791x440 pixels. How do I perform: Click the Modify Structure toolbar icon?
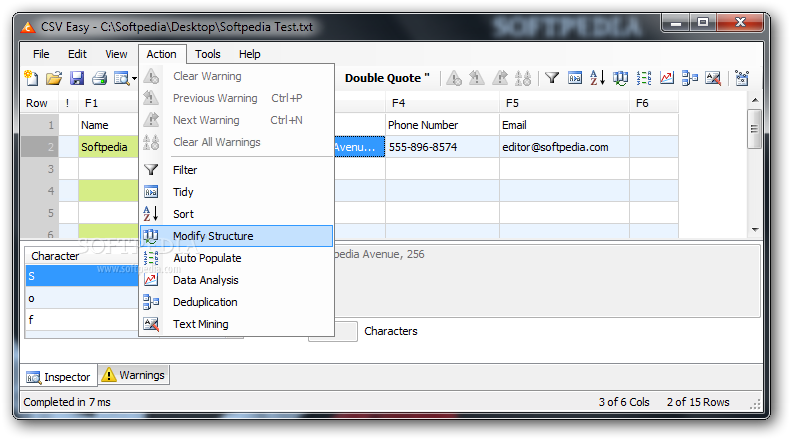coord(620,78)
